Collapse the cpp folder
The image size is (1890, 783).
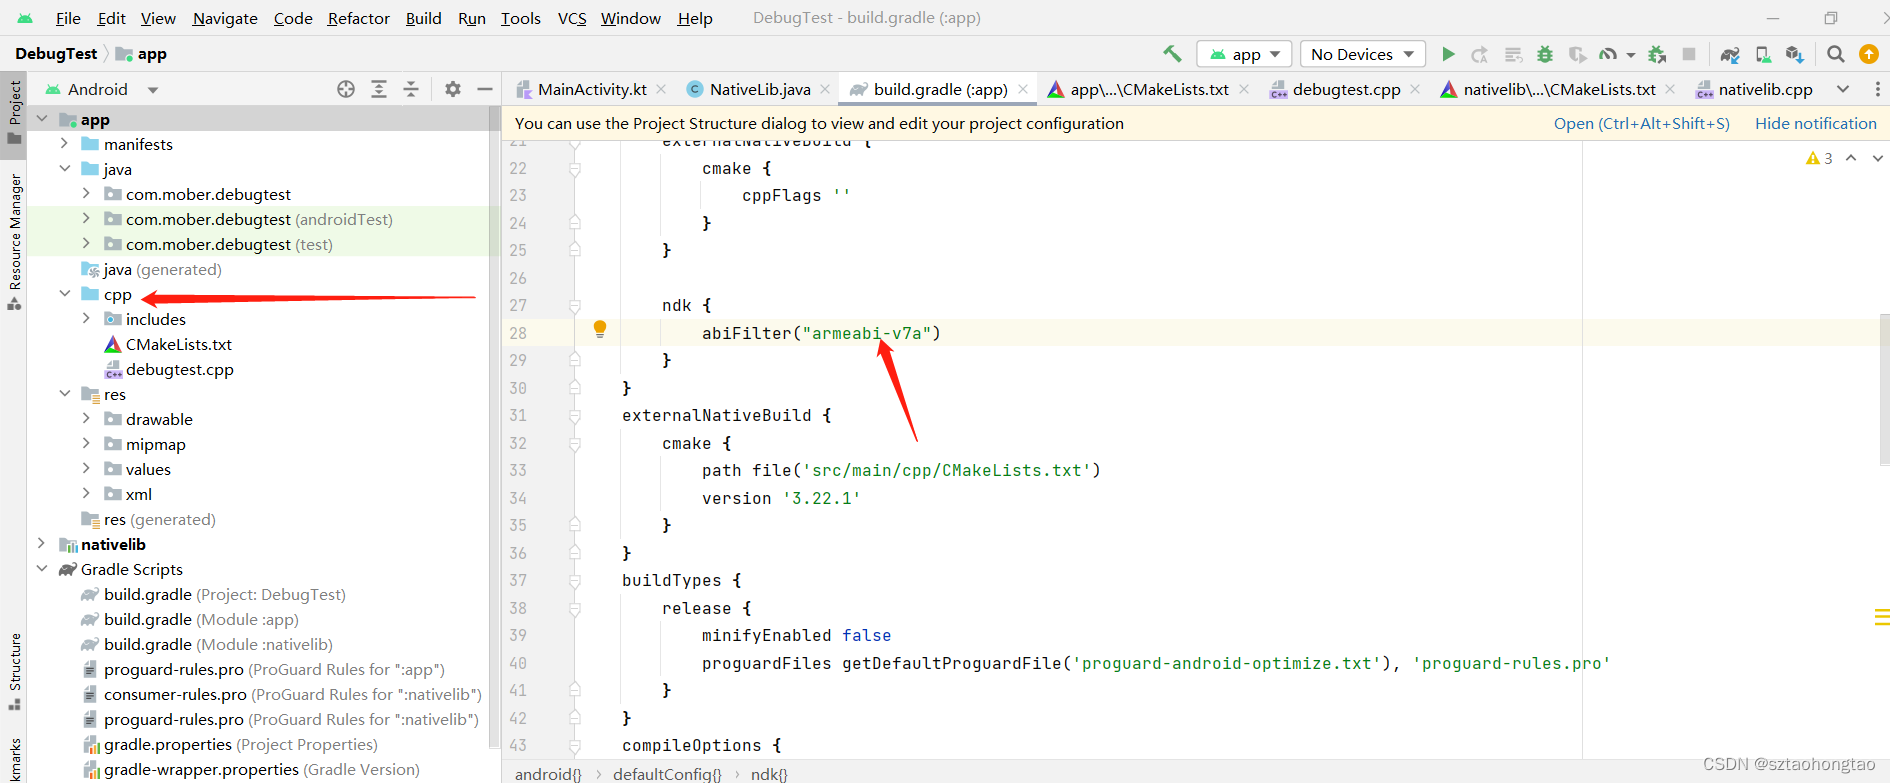click(x=64, y=294)
